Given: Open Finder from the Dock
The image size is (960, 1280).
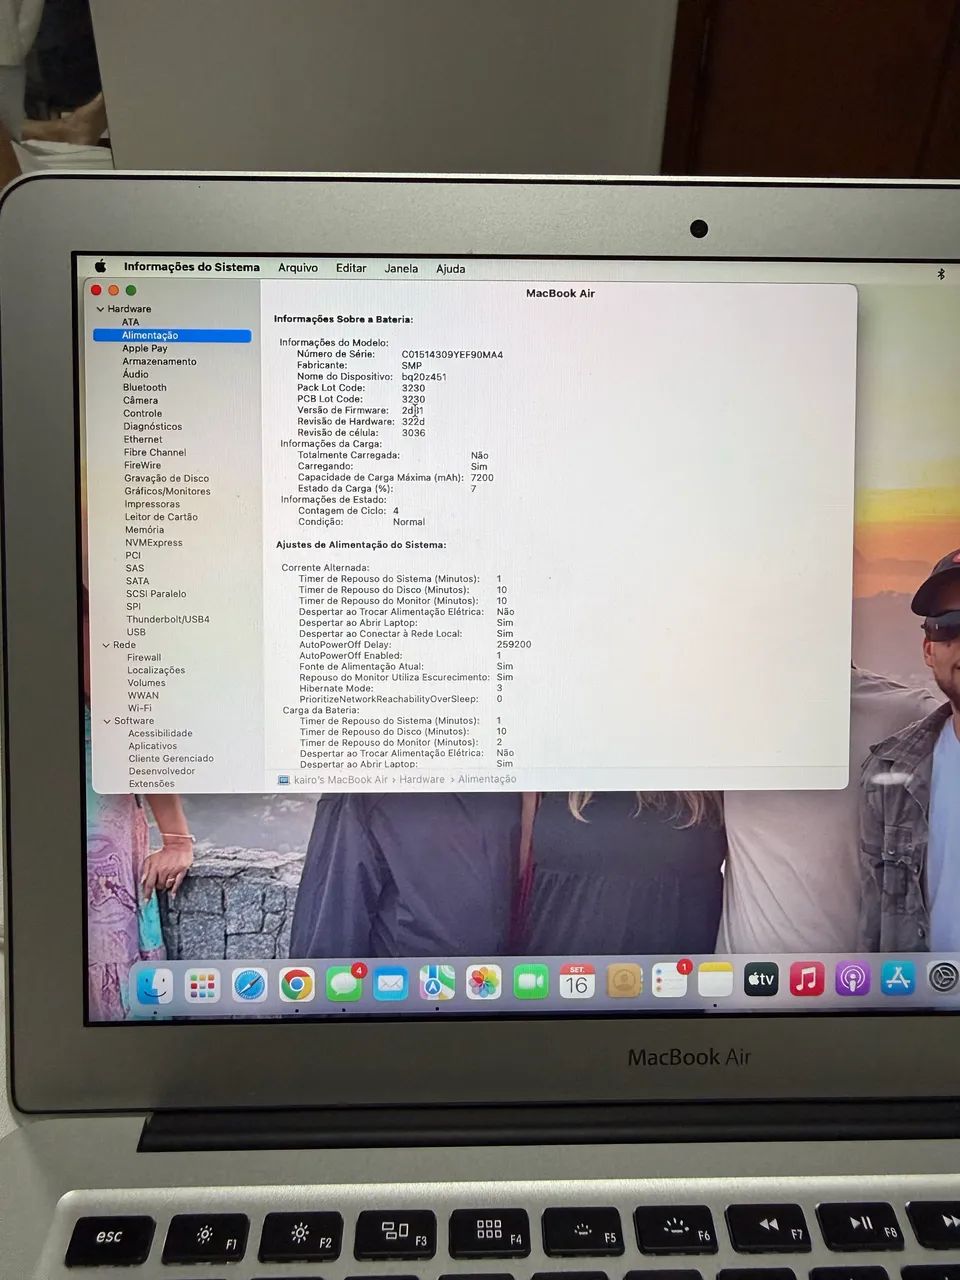Looking at the screenshot, I should [x=154, y=986].
